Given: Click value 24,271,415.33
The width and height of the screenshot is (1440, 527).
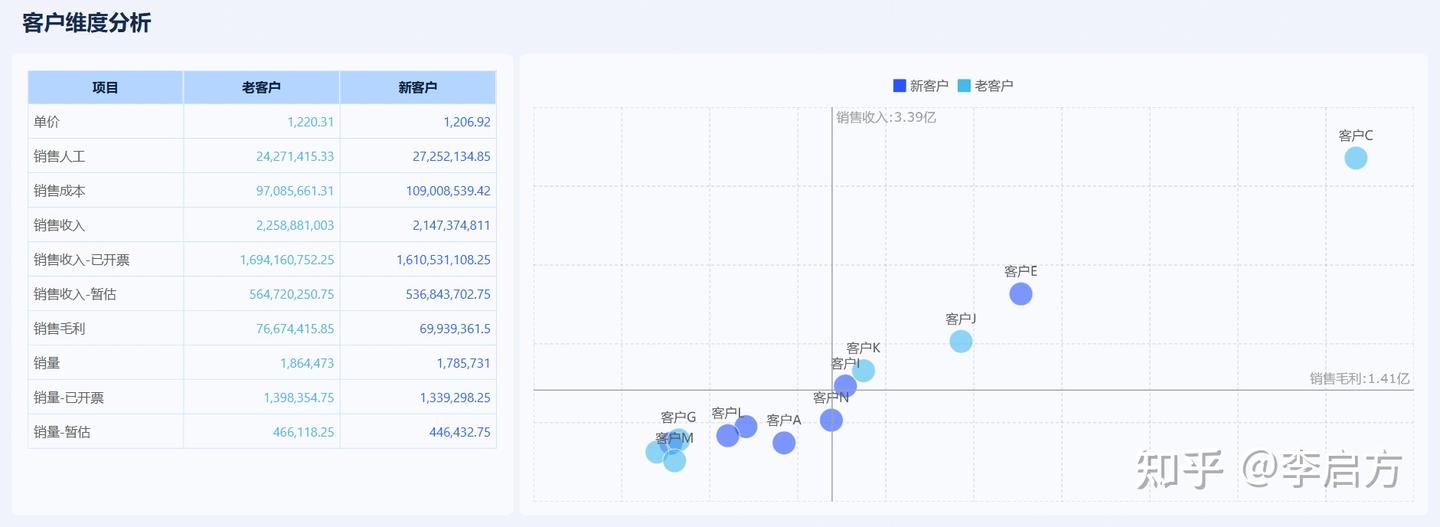Looking at the screenshot, I should tap(295, 157).
